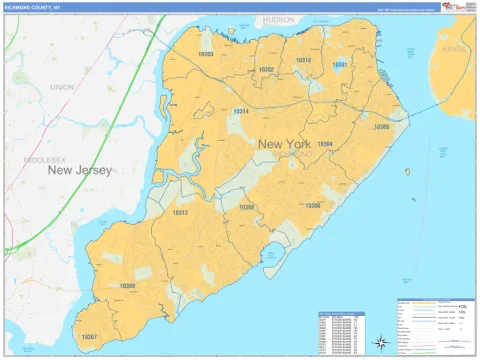Select ZIP code label 10312
Image resolution: width=480 pixels, height=360 pixels.
[180, 213]
